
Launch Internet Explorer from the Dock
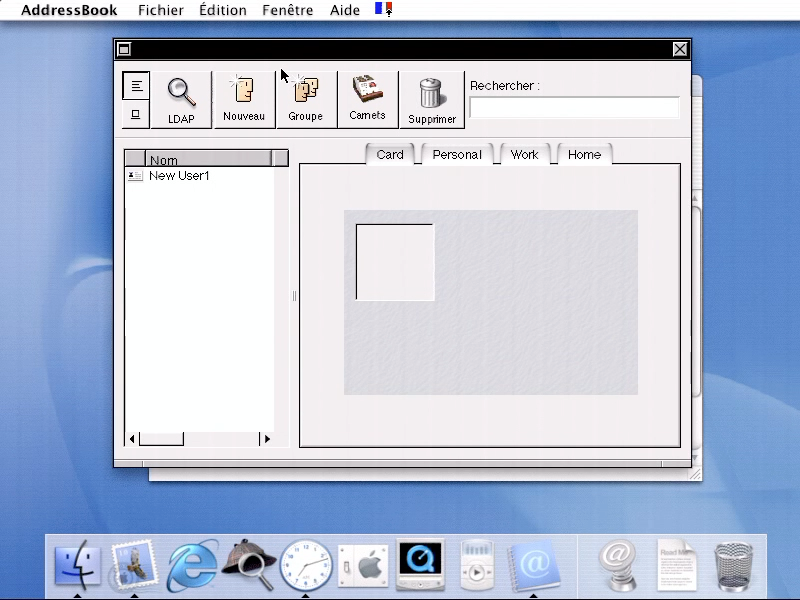(192, 566)
